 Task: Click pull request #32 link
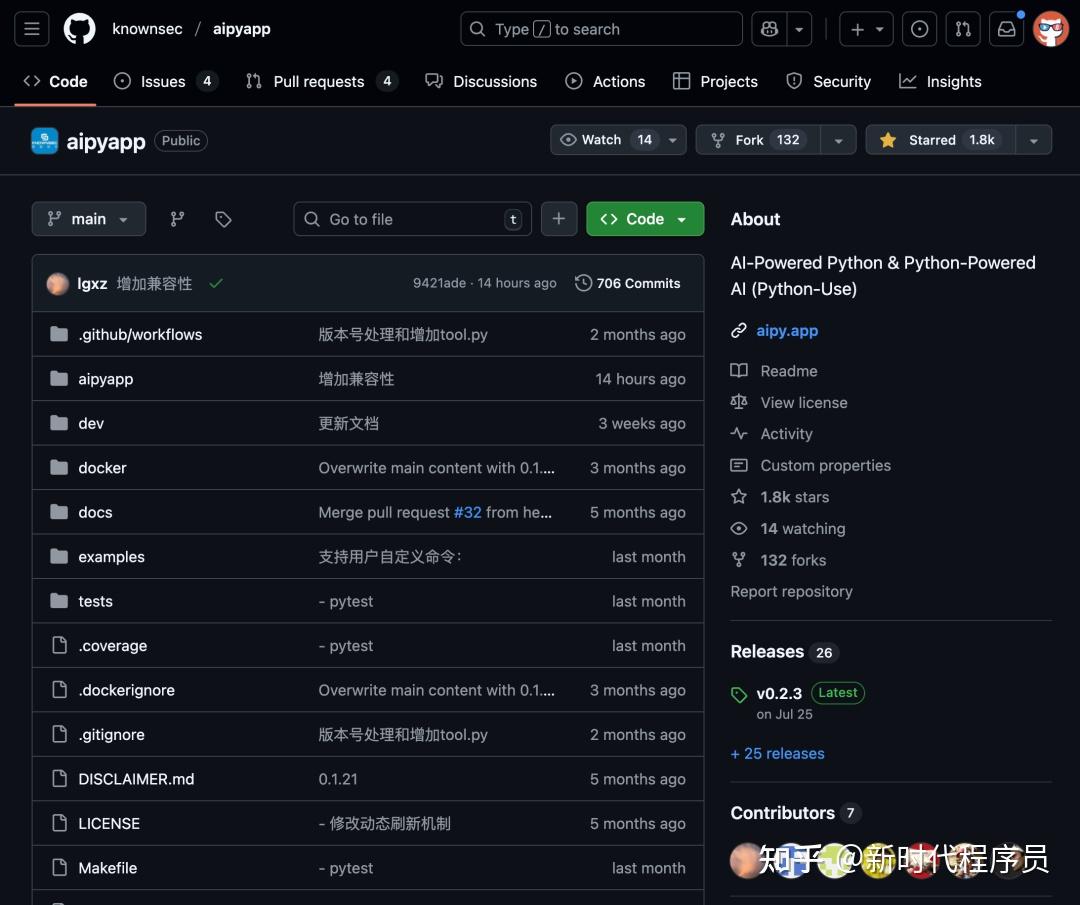[x=467, y=512]
